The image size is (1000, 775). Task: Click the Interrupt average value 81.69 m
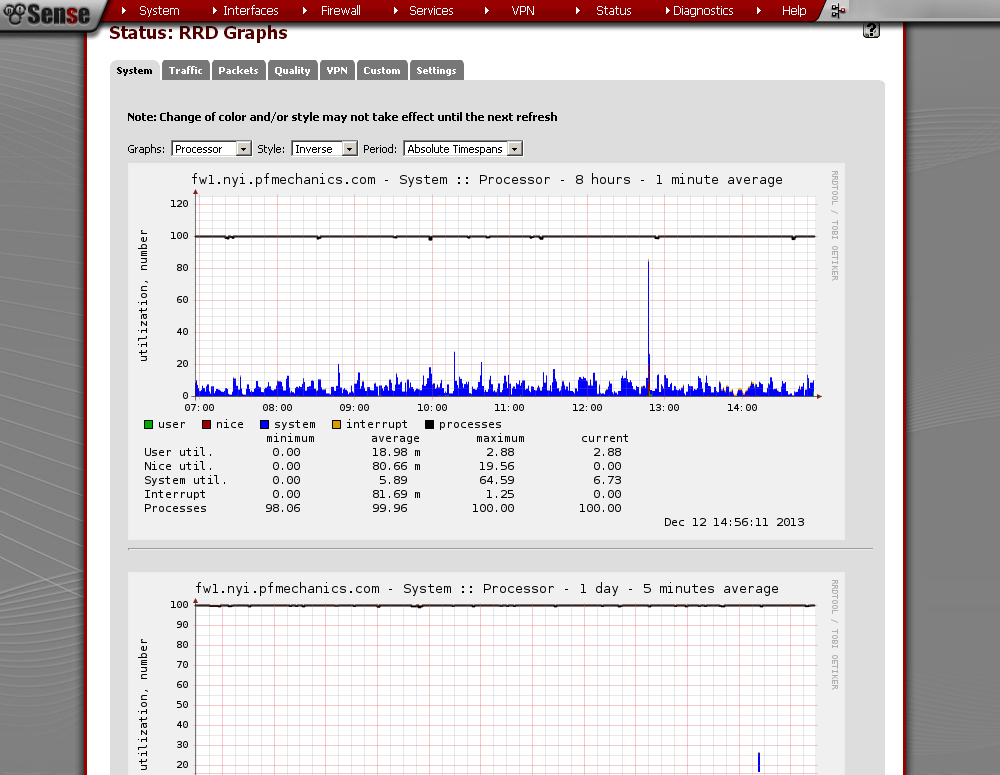(x=396, y=494)
